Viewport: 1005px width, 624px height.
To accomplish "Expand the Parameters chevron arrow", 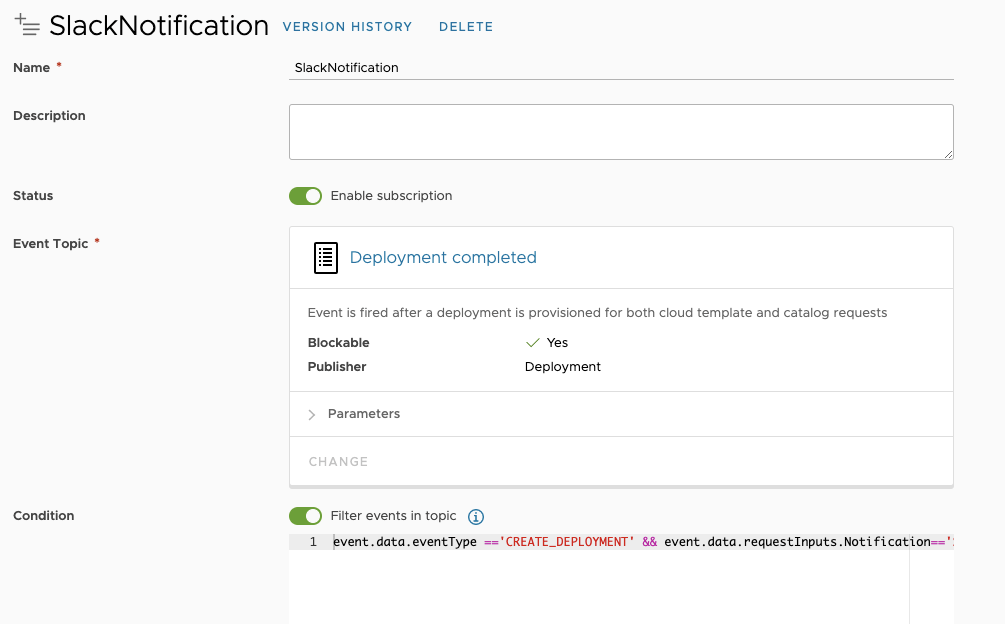I will [312, 414].
